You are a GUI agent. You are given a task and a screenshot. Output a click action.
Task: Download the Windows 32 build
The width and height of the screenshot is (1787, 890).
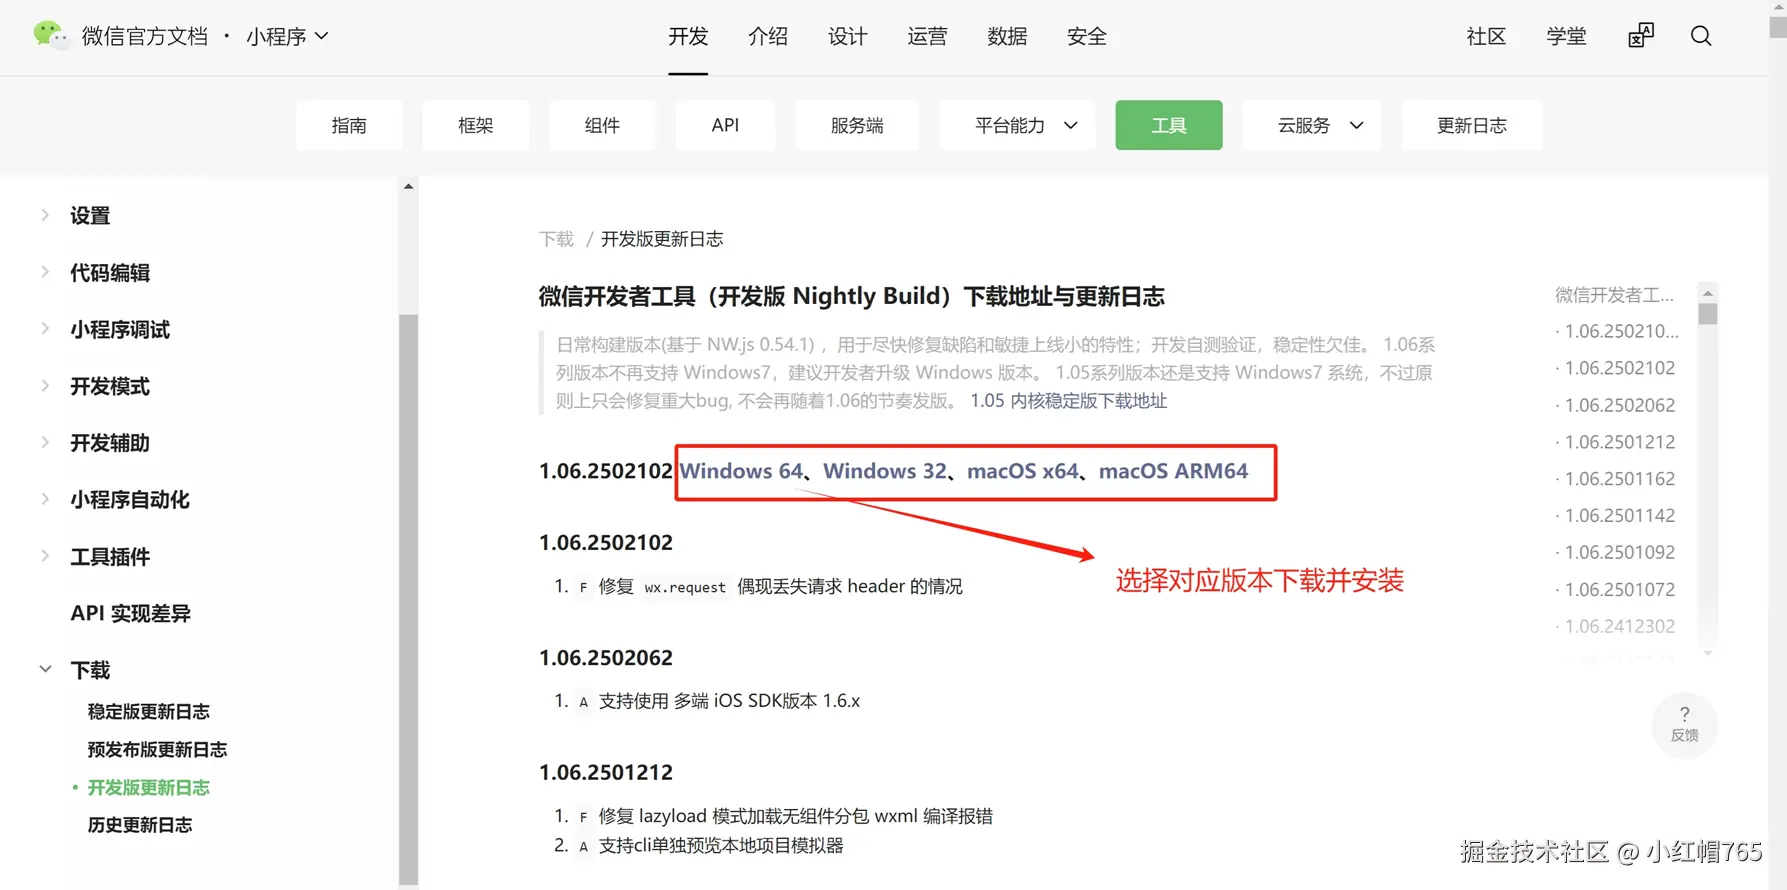tap(884, 471)
